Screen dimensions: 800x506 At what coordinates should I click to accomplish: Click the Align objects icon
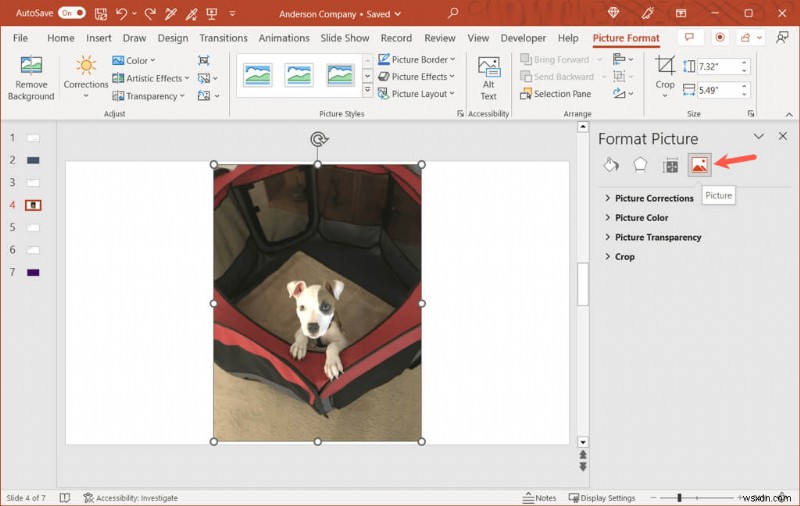pyautogui.click(x=622, y=60)
